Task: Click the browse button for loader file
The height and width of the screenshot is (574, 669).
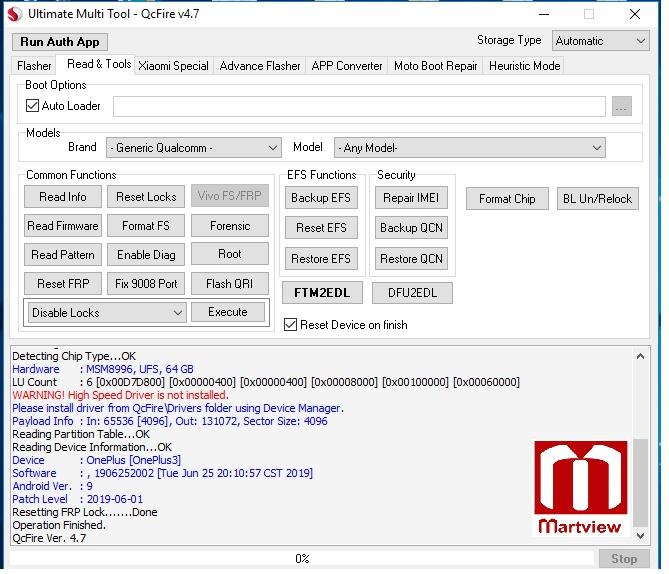Action: click(x=621, y=106)
